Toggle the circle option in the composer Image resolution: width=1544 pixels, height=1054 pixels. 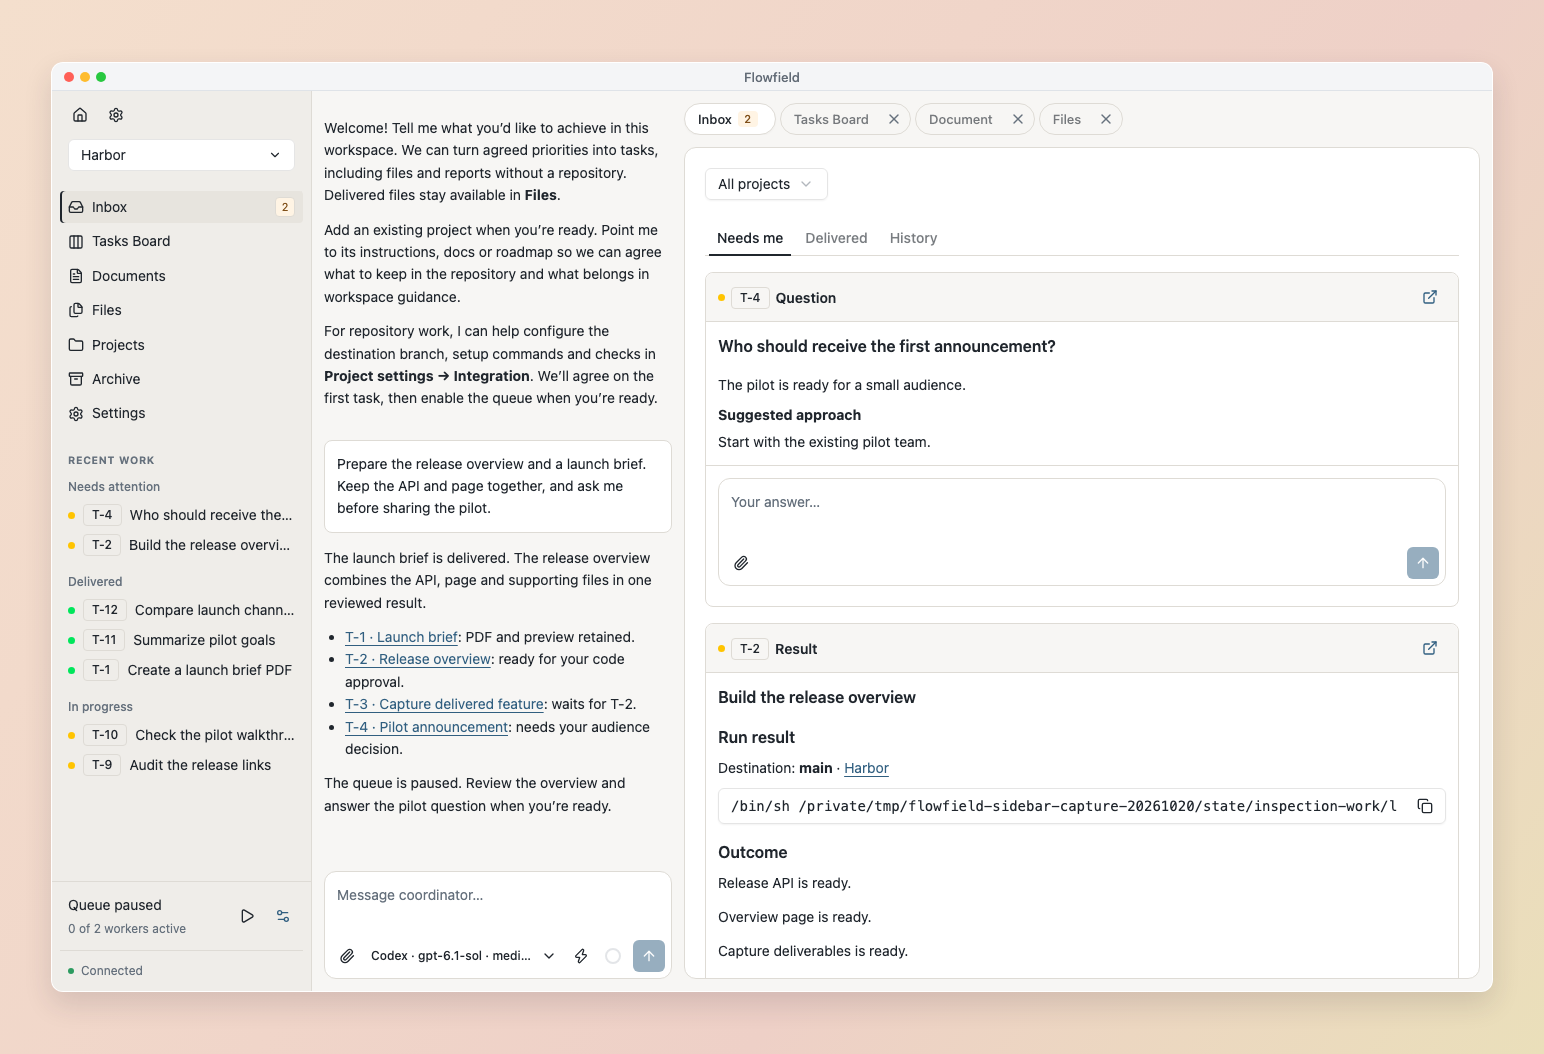point(613,956)
